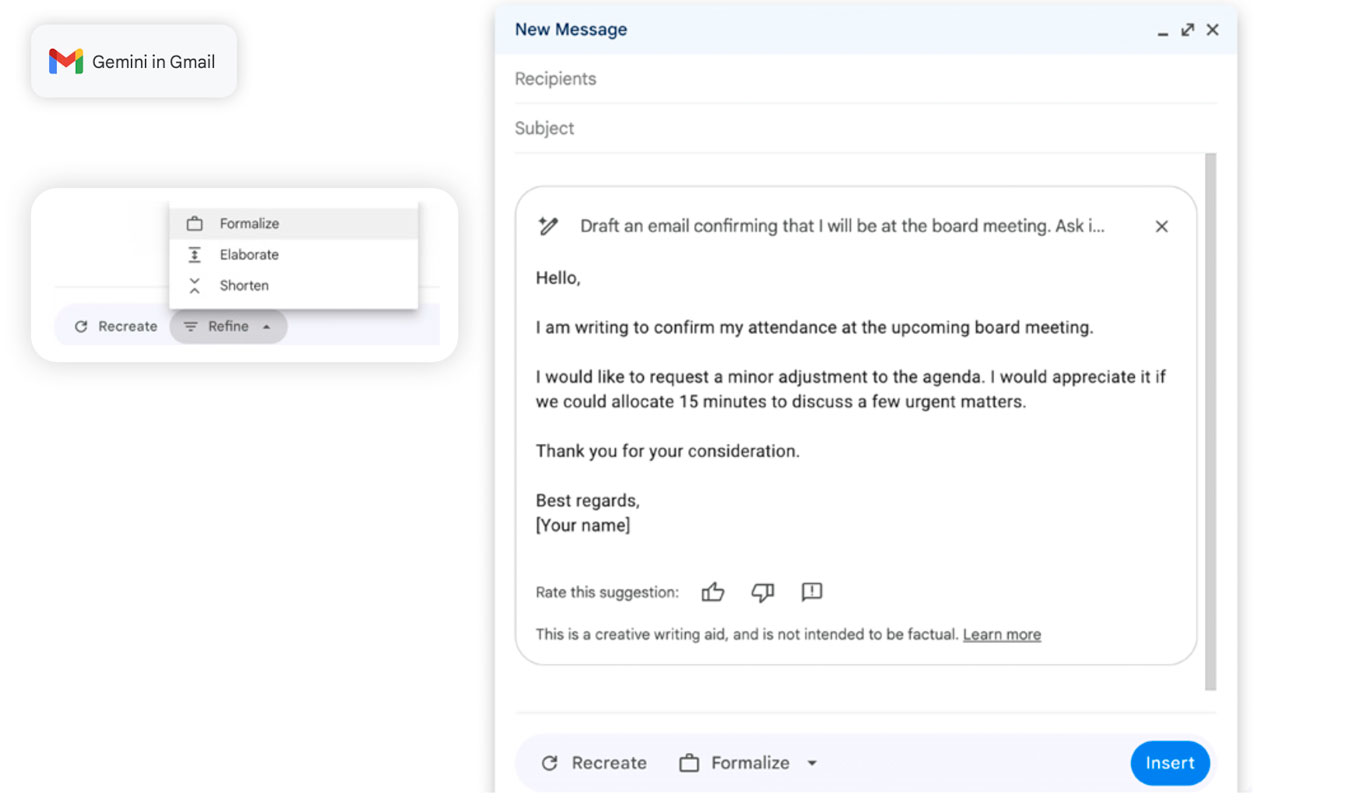1356x810 pixels.
Task: Close the New Message window
Action: point(1212,30)
